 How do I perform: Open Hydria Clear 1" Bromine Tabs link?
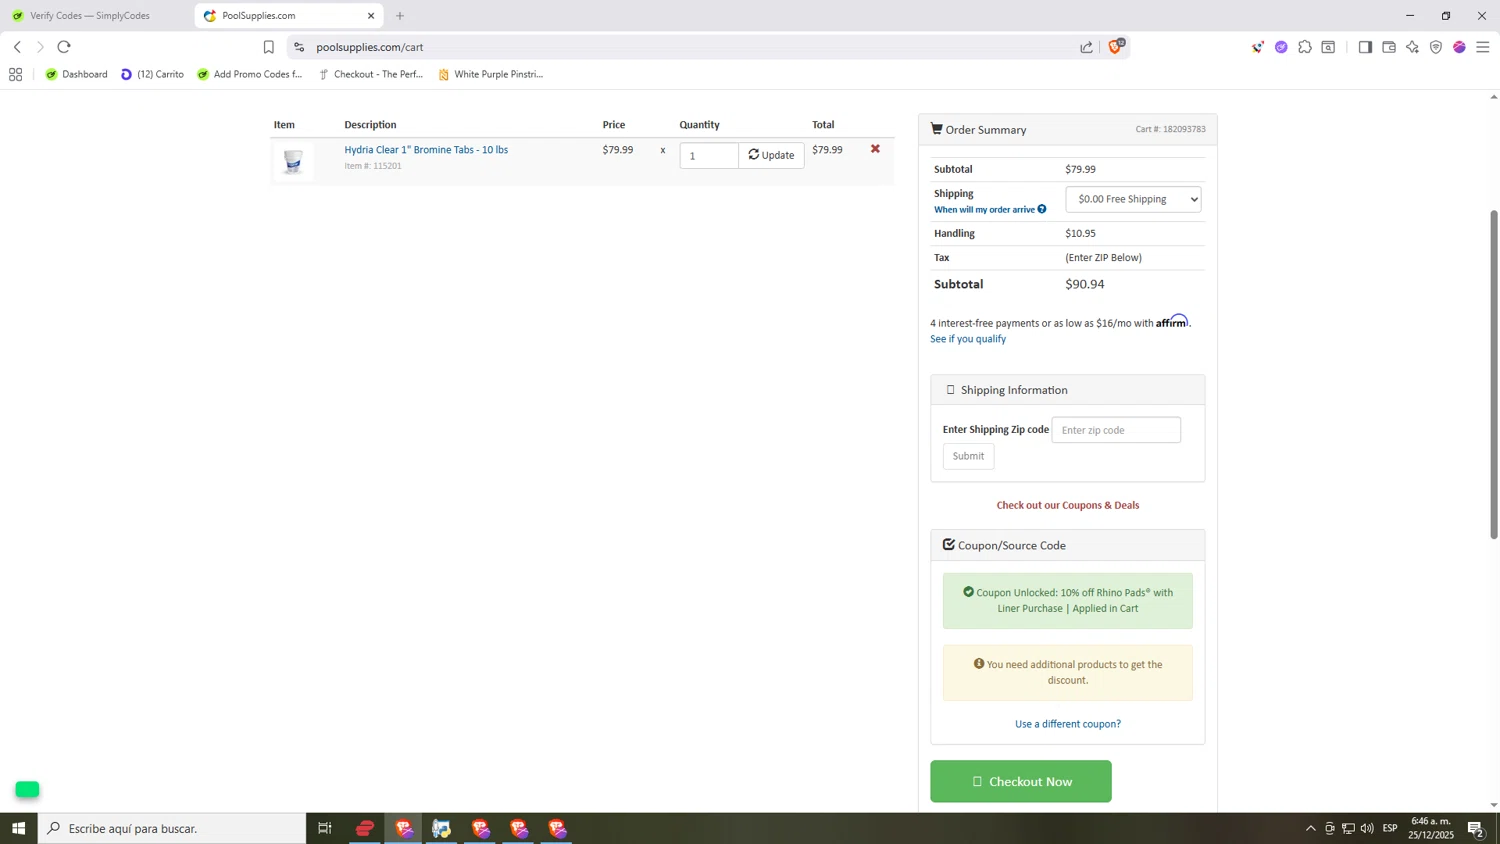[x=426, y=150]
